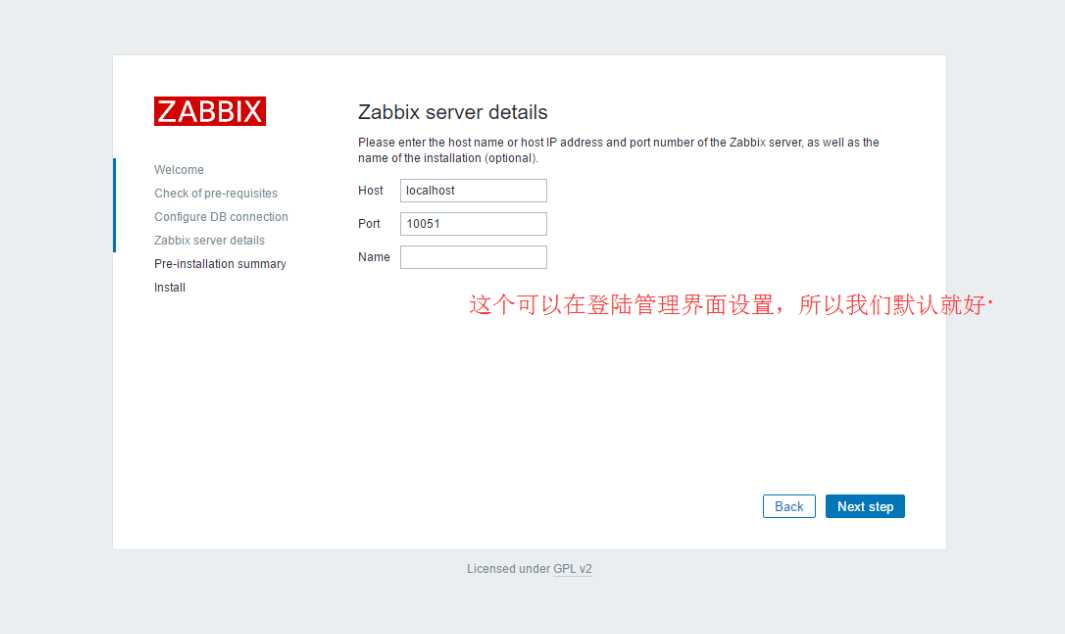This screenshot has height=634, width=1065.
Task: Click the Host field label
Action: 371,190
